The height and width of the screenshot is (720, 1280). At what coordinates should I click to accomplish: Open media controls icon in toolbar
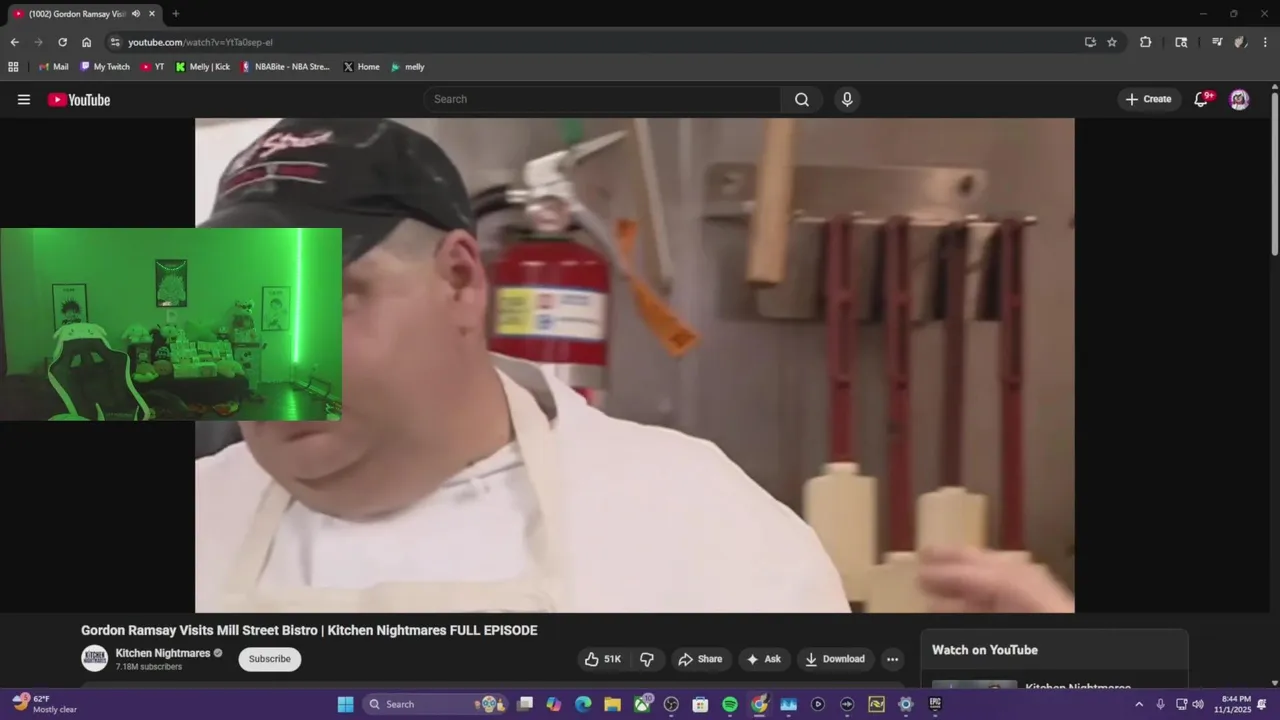1217,42
